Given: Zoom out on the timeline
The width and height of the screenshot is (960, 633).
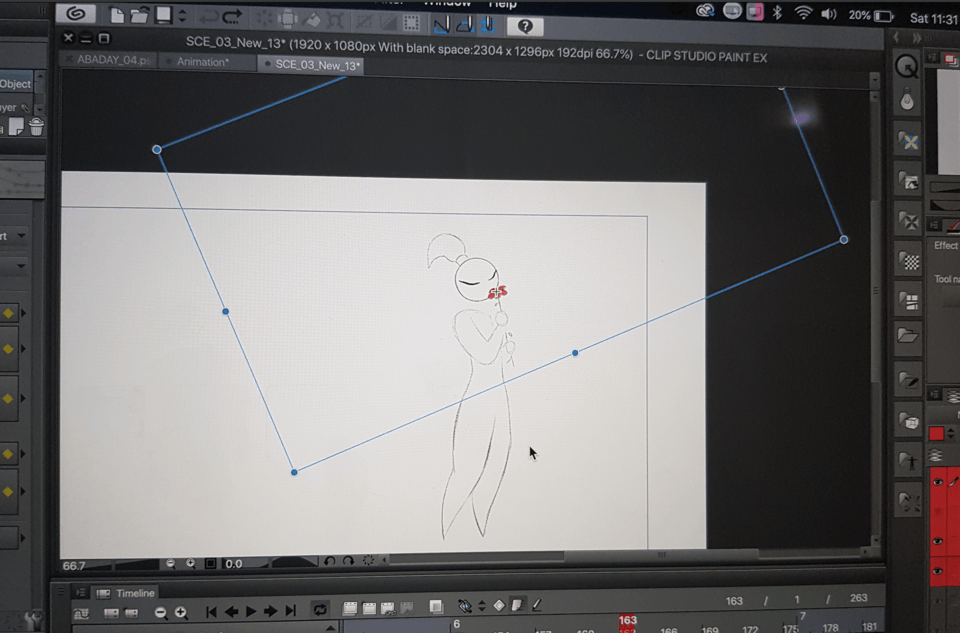Looking at the screenshot, I should (160, 612).
